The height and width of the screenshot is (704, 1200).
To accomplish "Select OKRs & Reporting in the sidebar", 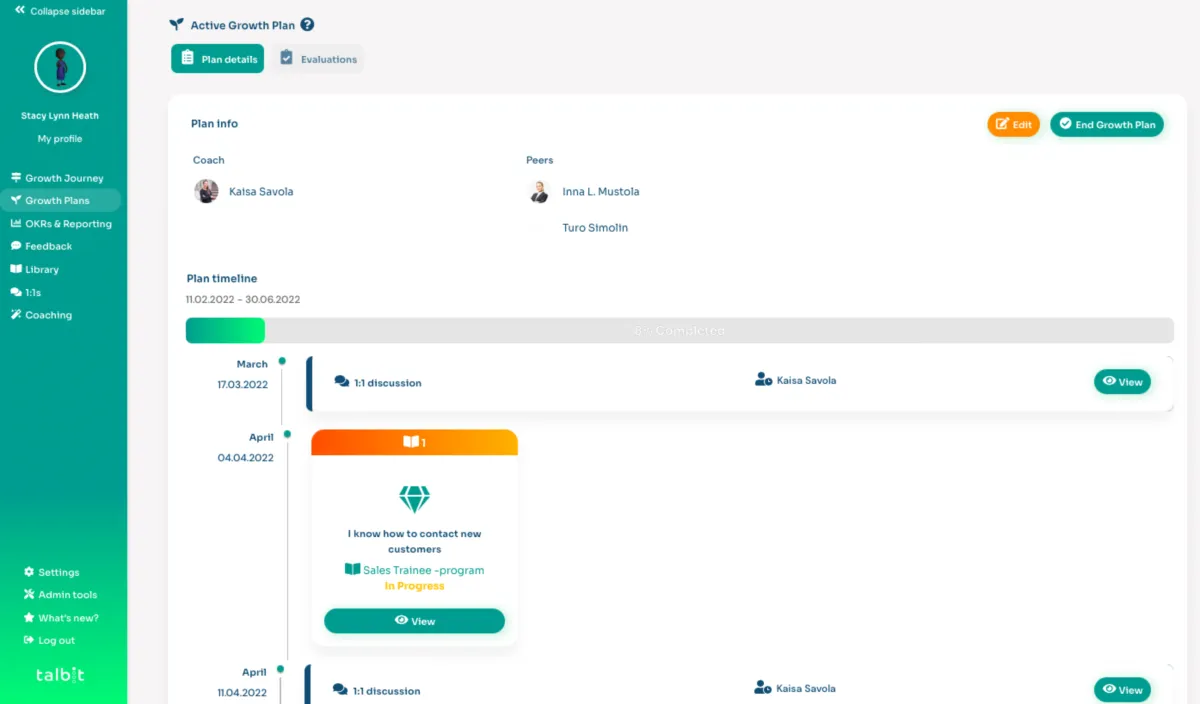I will (x=62, y=223).
